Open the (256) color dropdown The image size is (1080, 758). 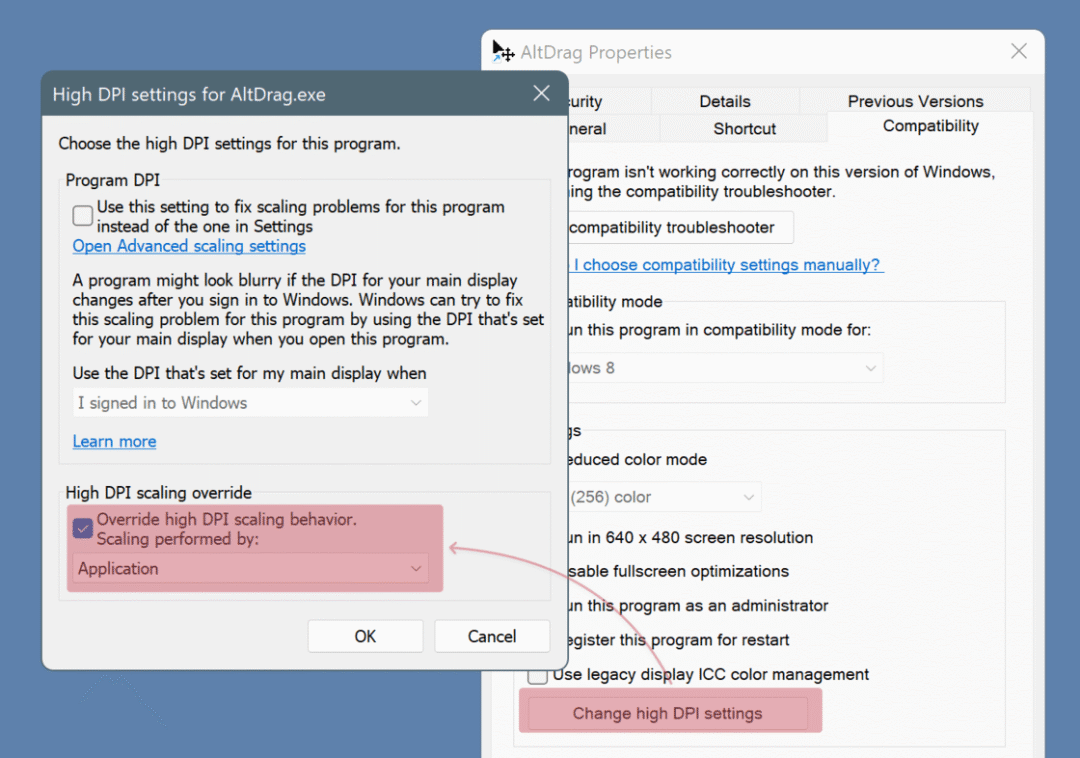(x=665, y=497)
